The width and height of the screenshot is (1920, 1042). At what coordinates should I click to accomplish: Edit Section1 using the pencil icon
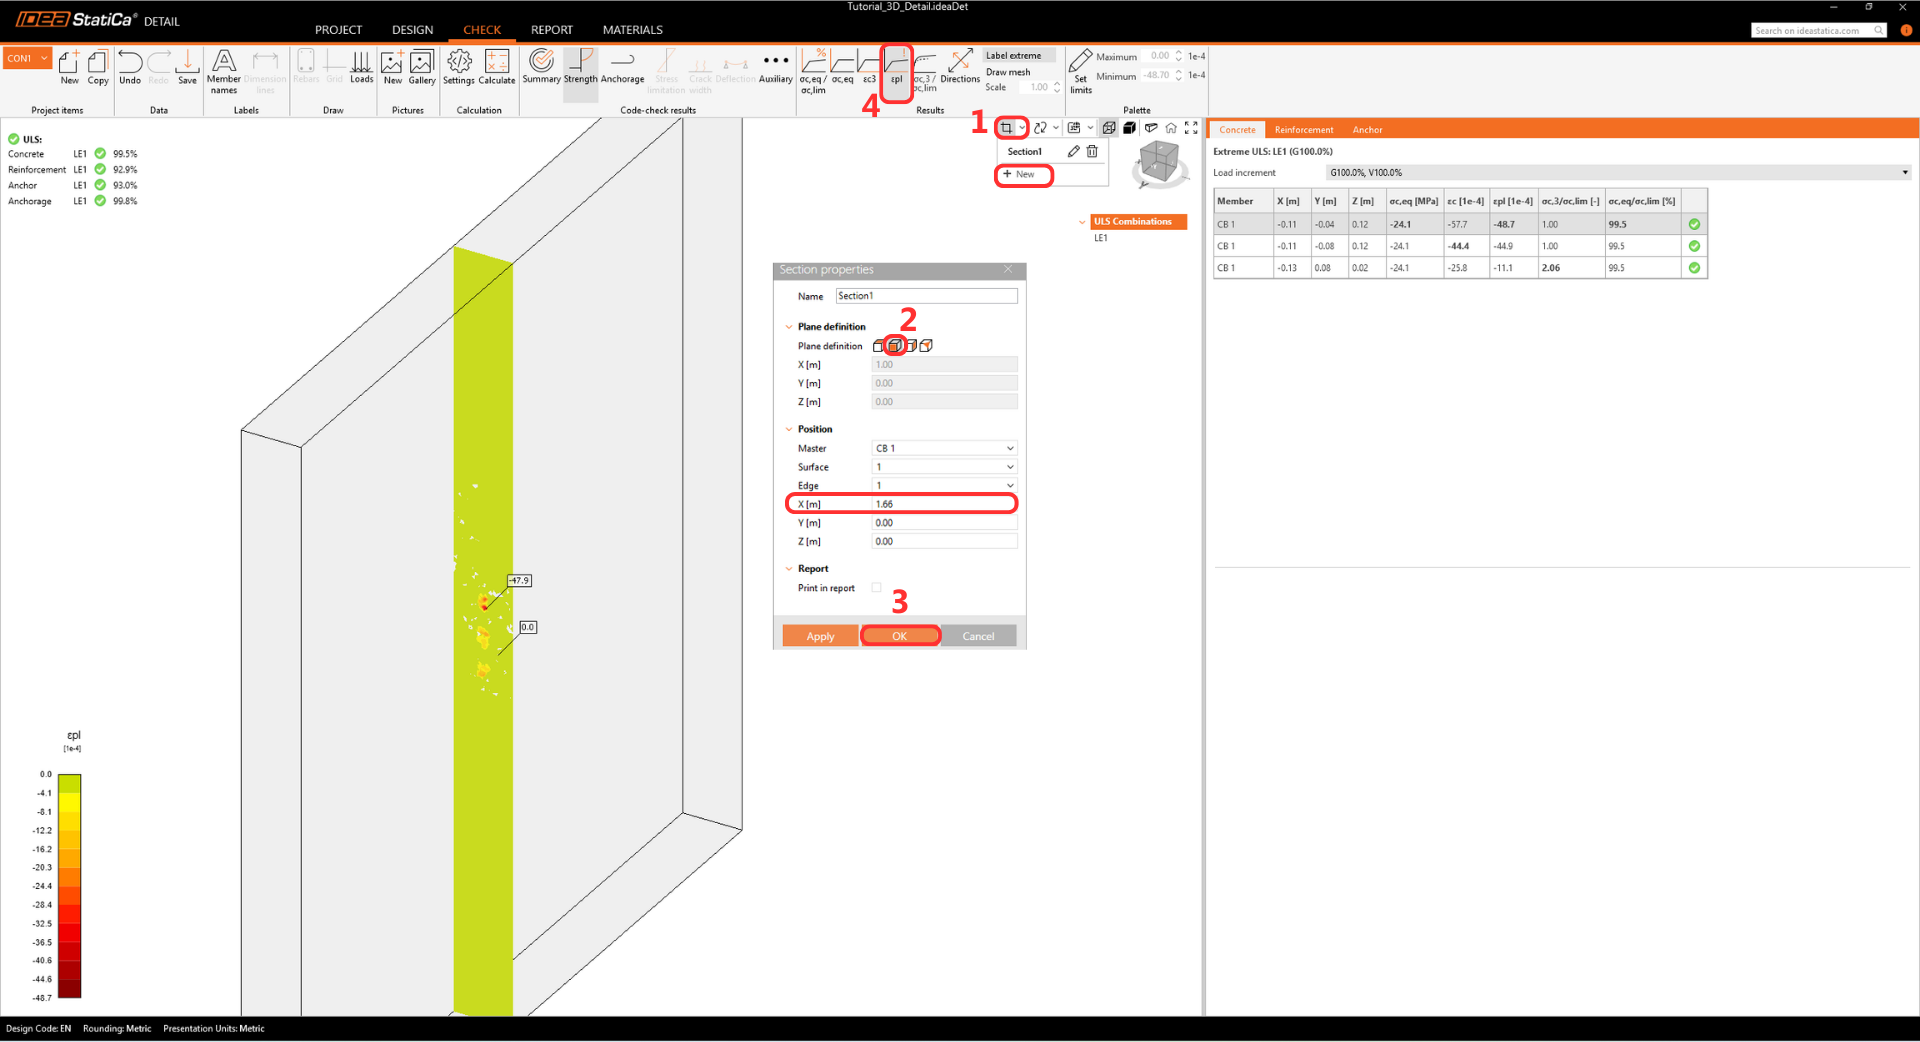tap(1073, 152)
